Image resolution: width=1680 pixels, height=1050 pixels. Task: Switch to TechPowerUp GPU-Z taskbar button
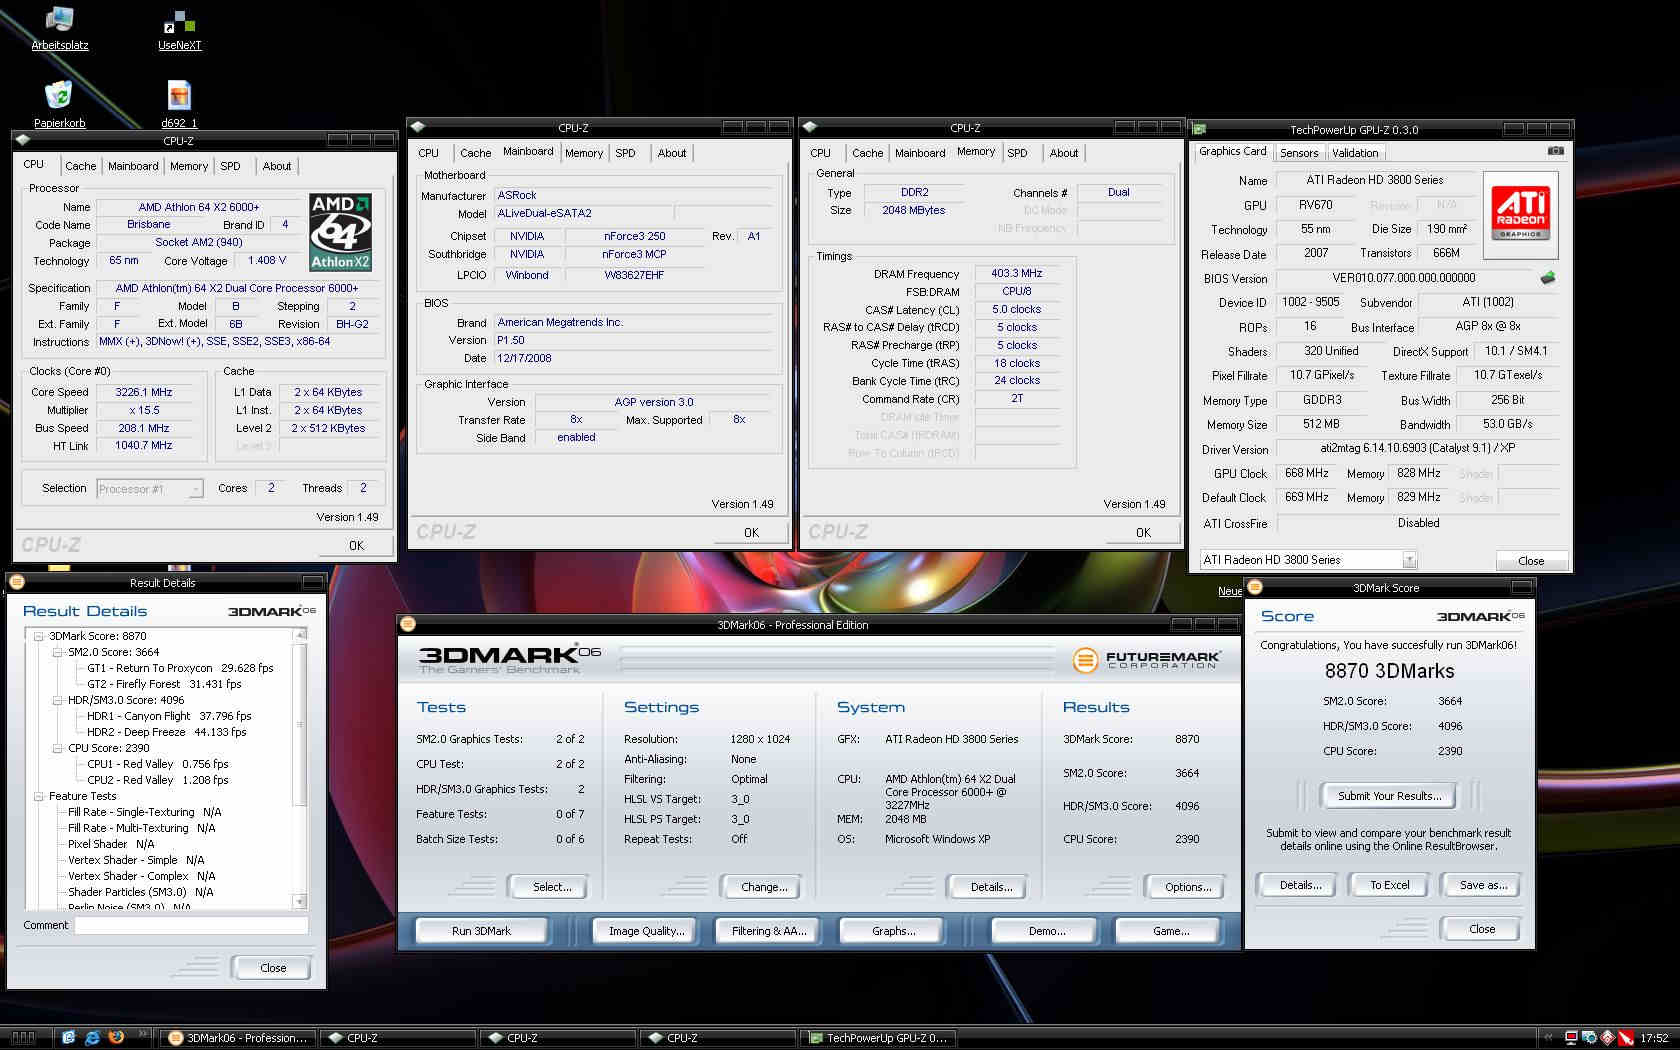pos(878,1038)
